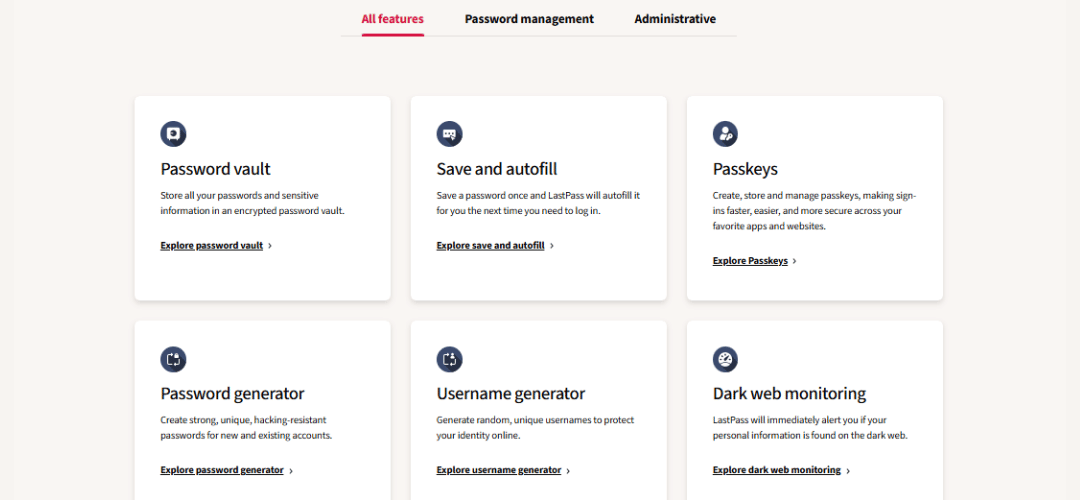The height and width of the screenshot is (500, 1080).
Task: Click chevron after Explore password vault
Action: coord(270,246)
